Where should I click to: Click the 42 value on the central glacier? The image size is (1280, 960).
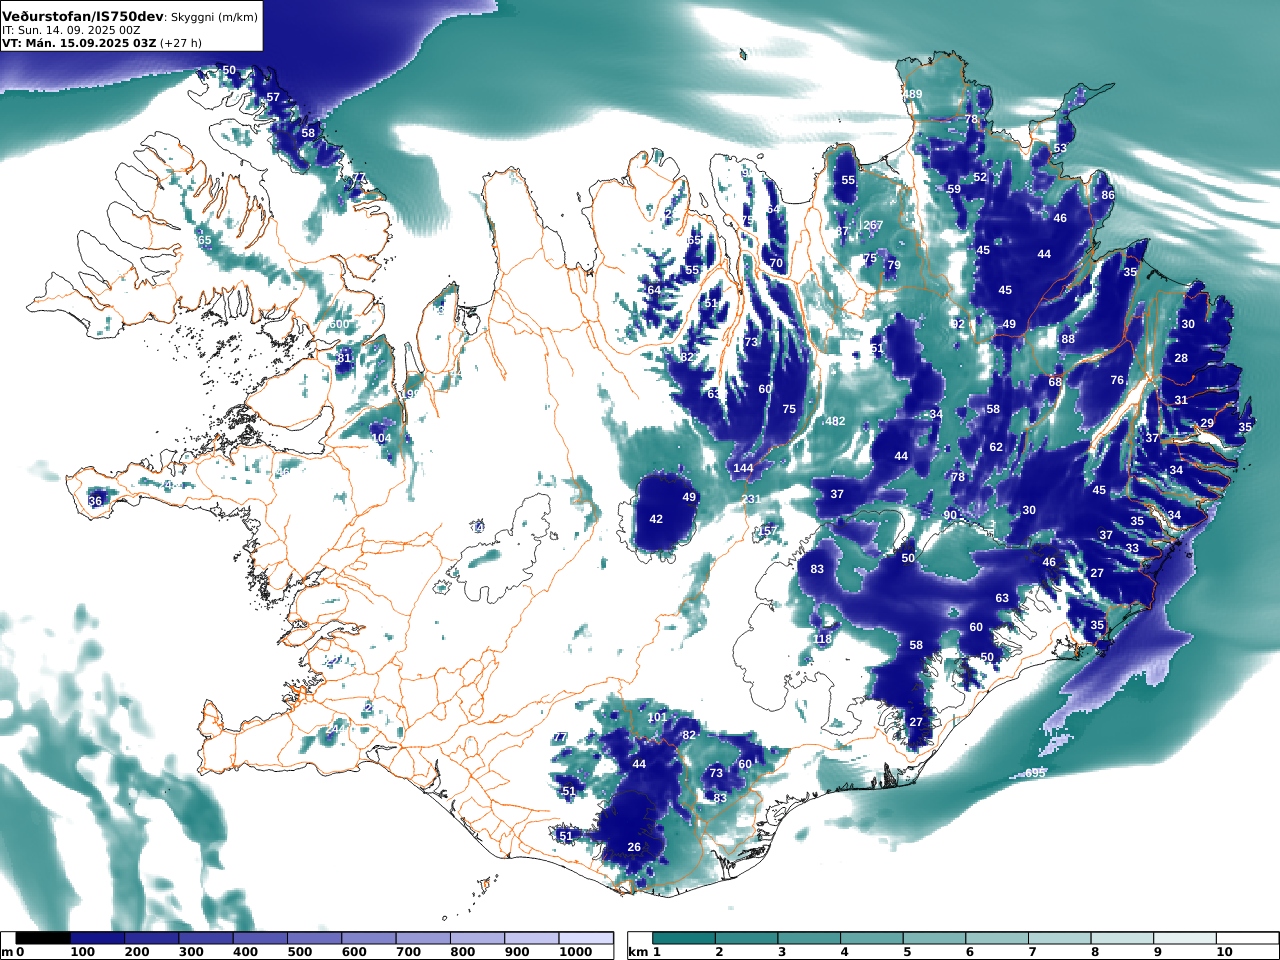[656, 519]
